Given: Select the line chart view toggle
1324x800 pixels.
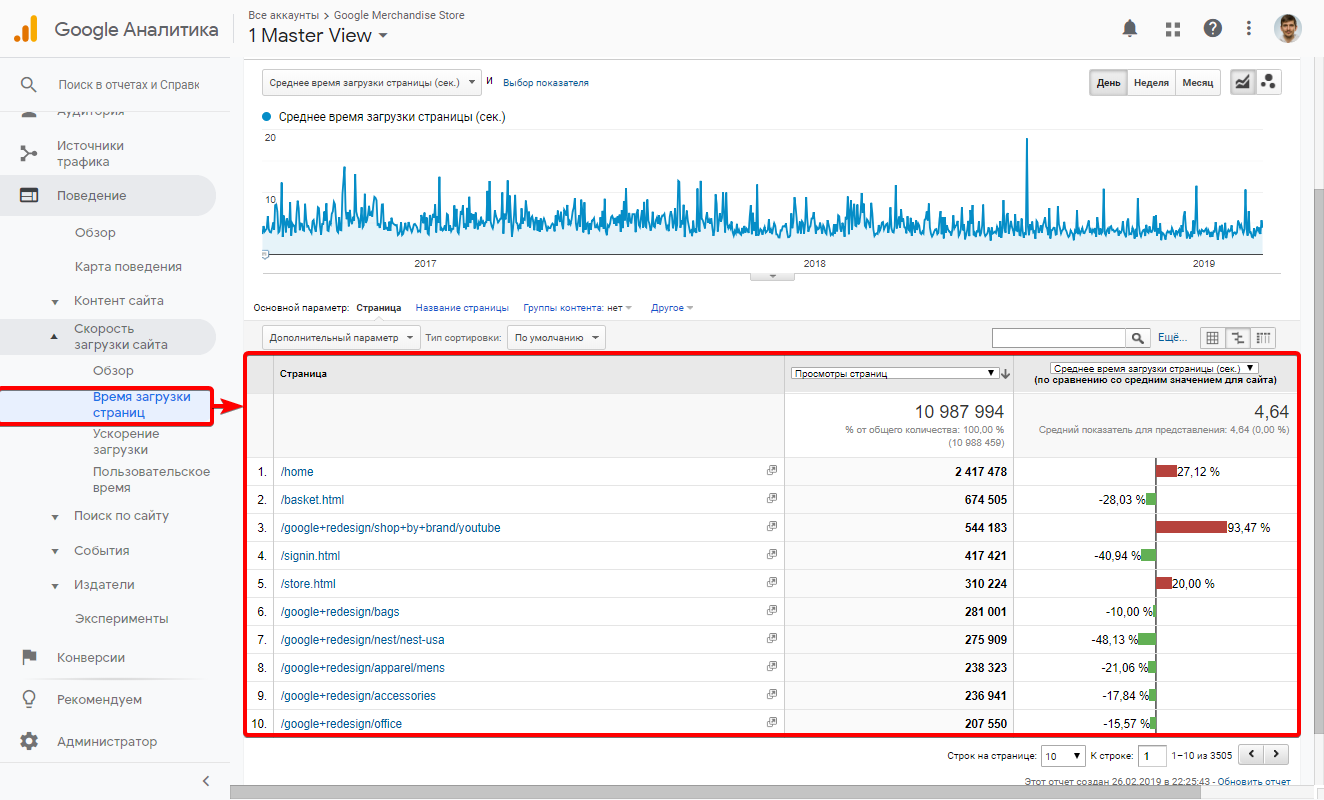Looking at the screenshot, I should (1242, 83).
